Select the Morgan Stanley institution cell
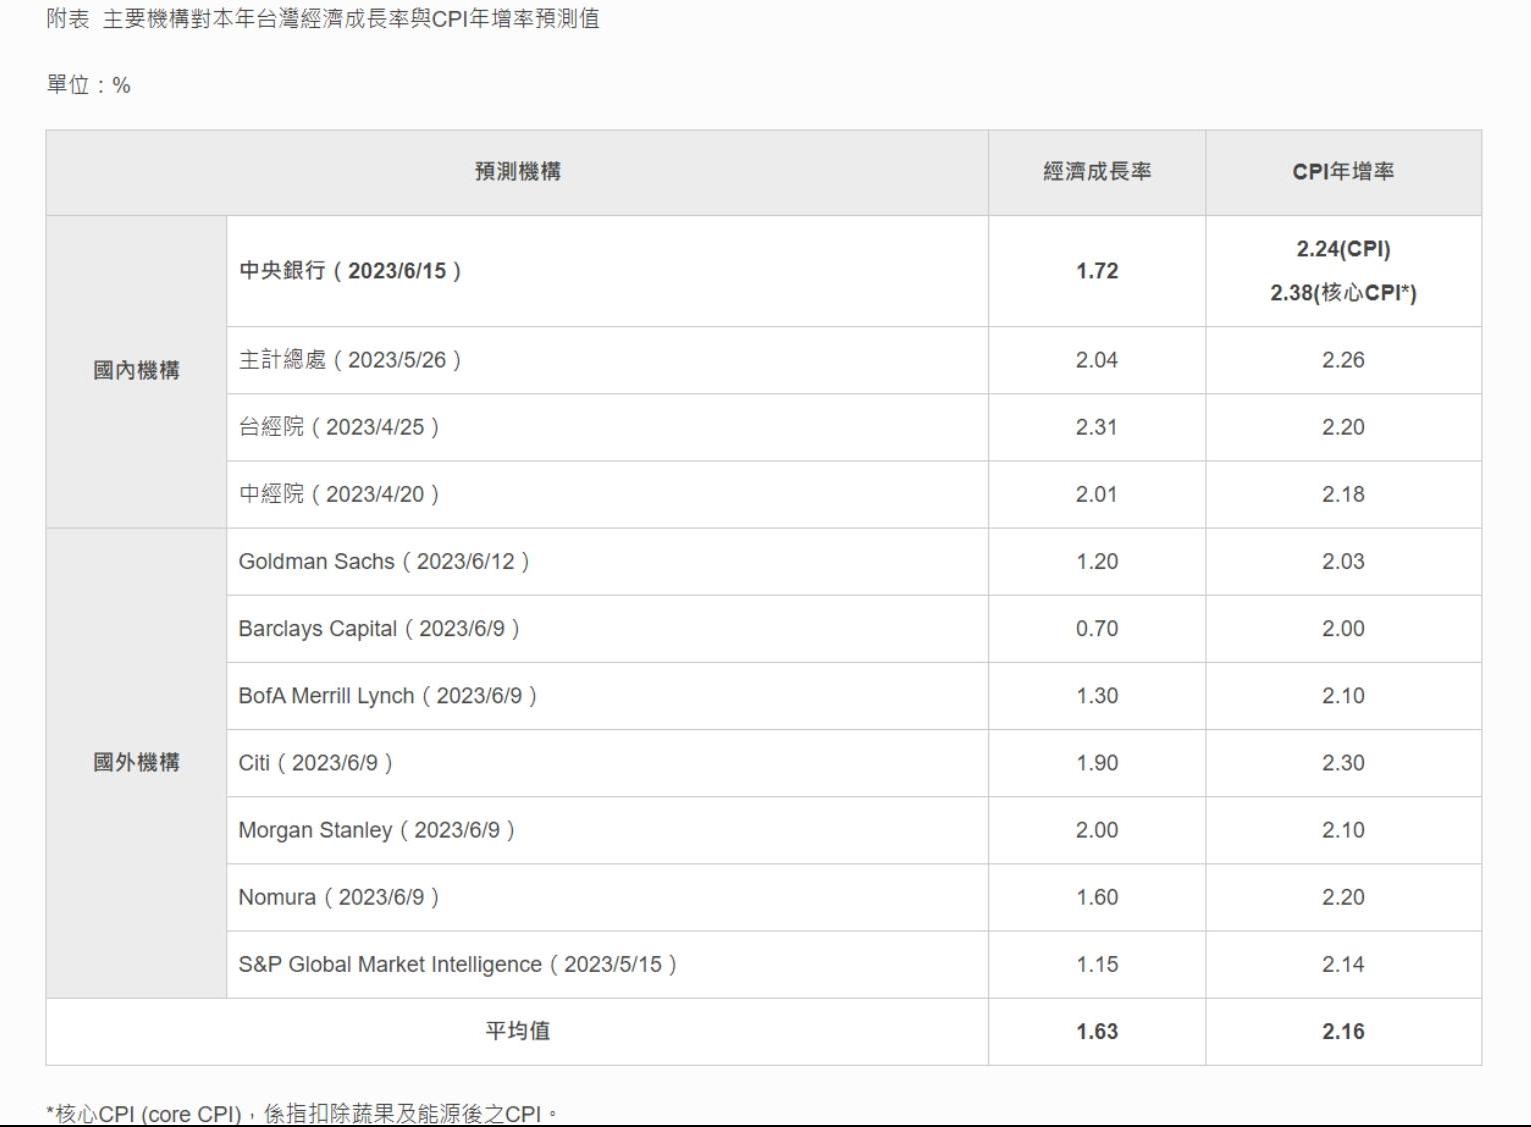 (x=376, y=830)
